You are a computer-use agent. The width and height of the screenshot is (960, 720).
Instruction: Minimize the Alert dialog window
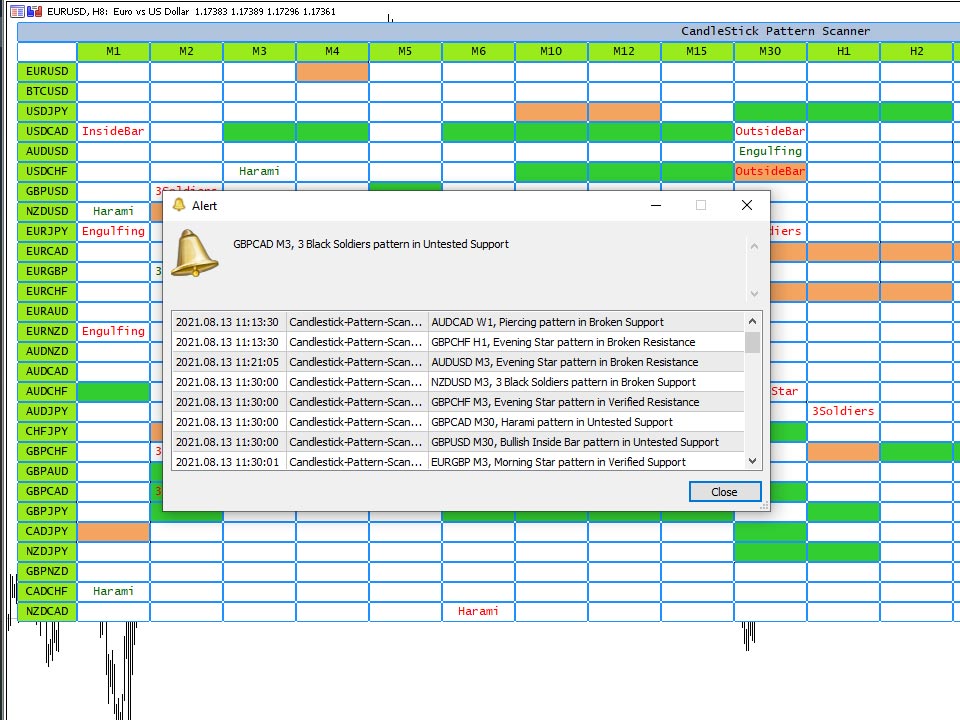[655, 205]
